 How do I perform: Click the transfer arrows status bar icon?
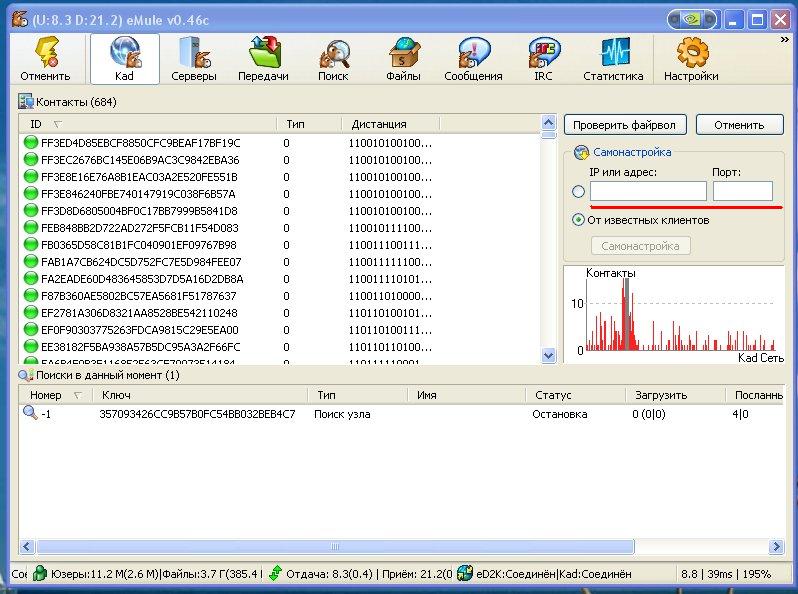(275, 574)
